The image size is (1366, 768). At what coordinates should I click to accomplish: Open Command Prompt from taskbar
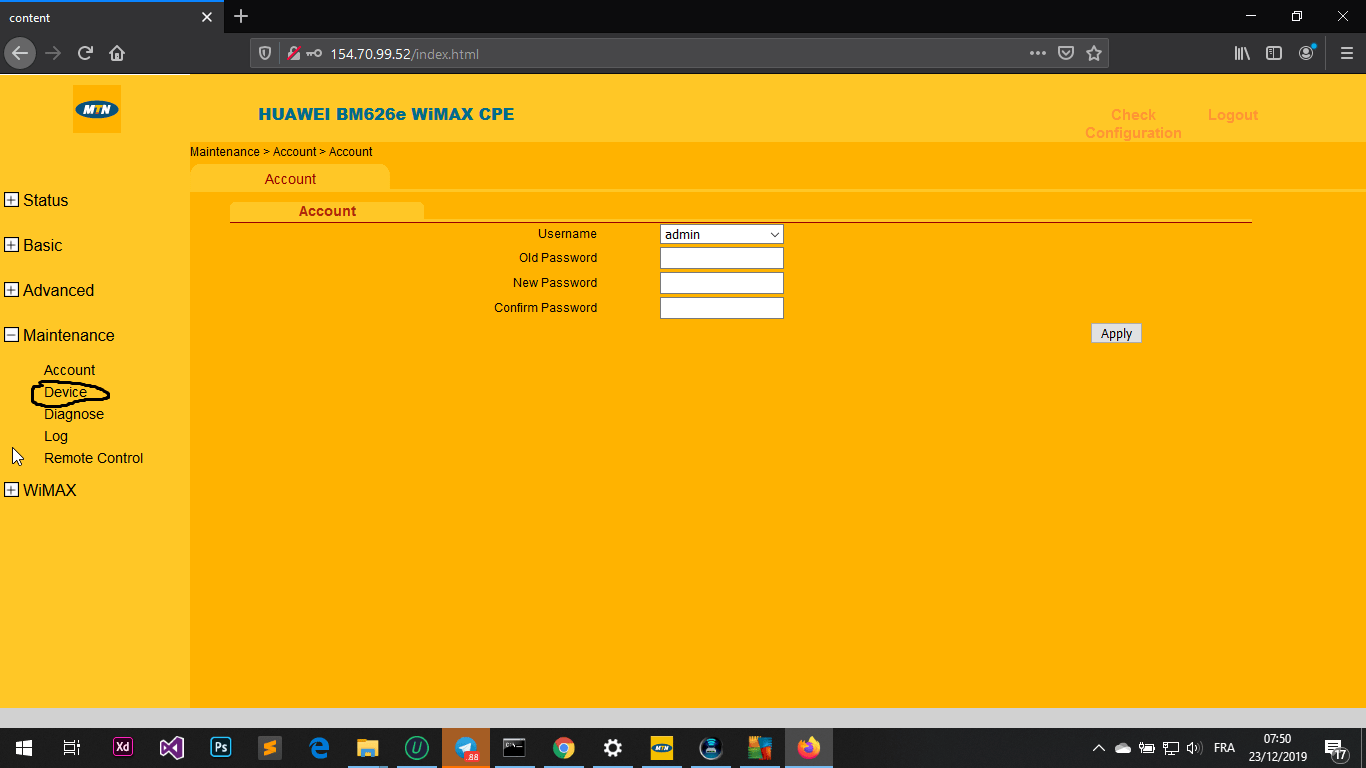point(515,748)
